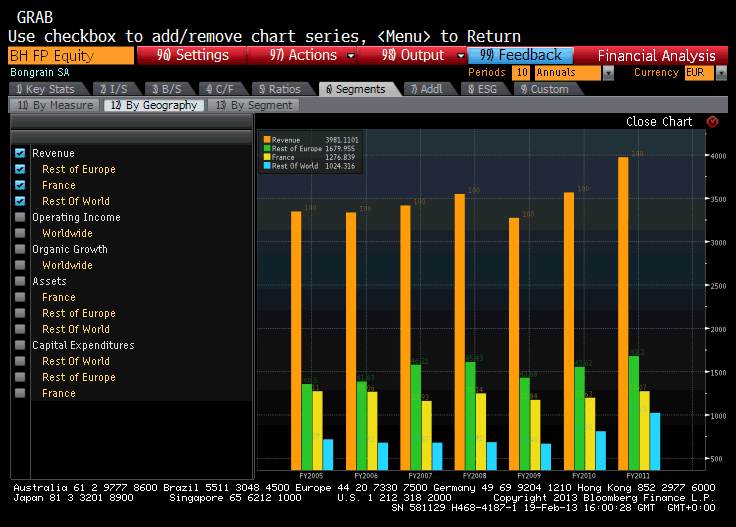The image size is (736, 527).
Task: Check France under Capital Expenditures
Action: click(20, 393)
